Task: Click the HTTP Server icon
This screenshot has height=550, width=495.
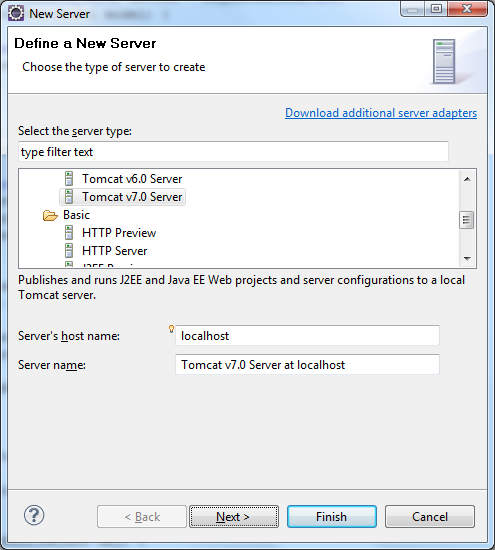Action: 69,251
